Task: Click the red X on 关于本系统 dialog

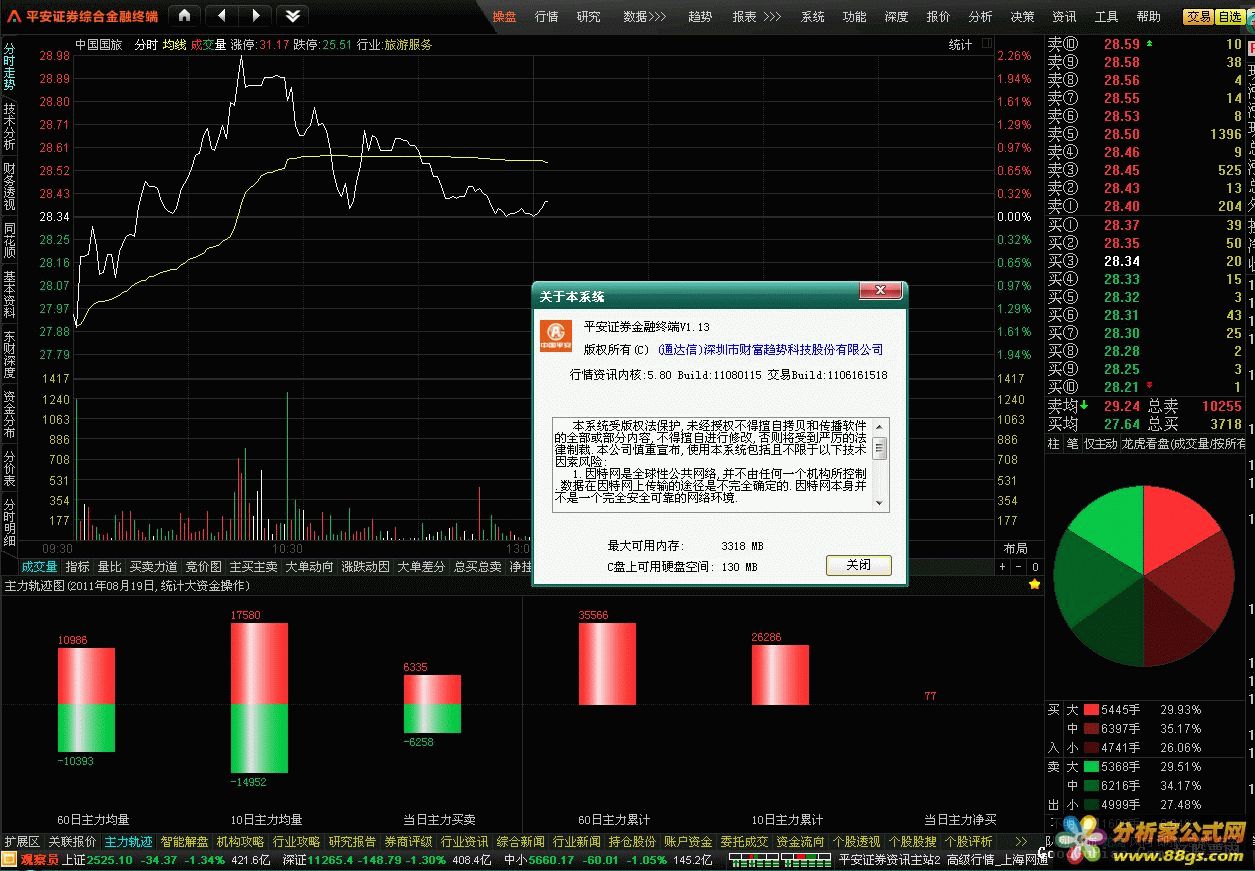Action: pos(880,291)
